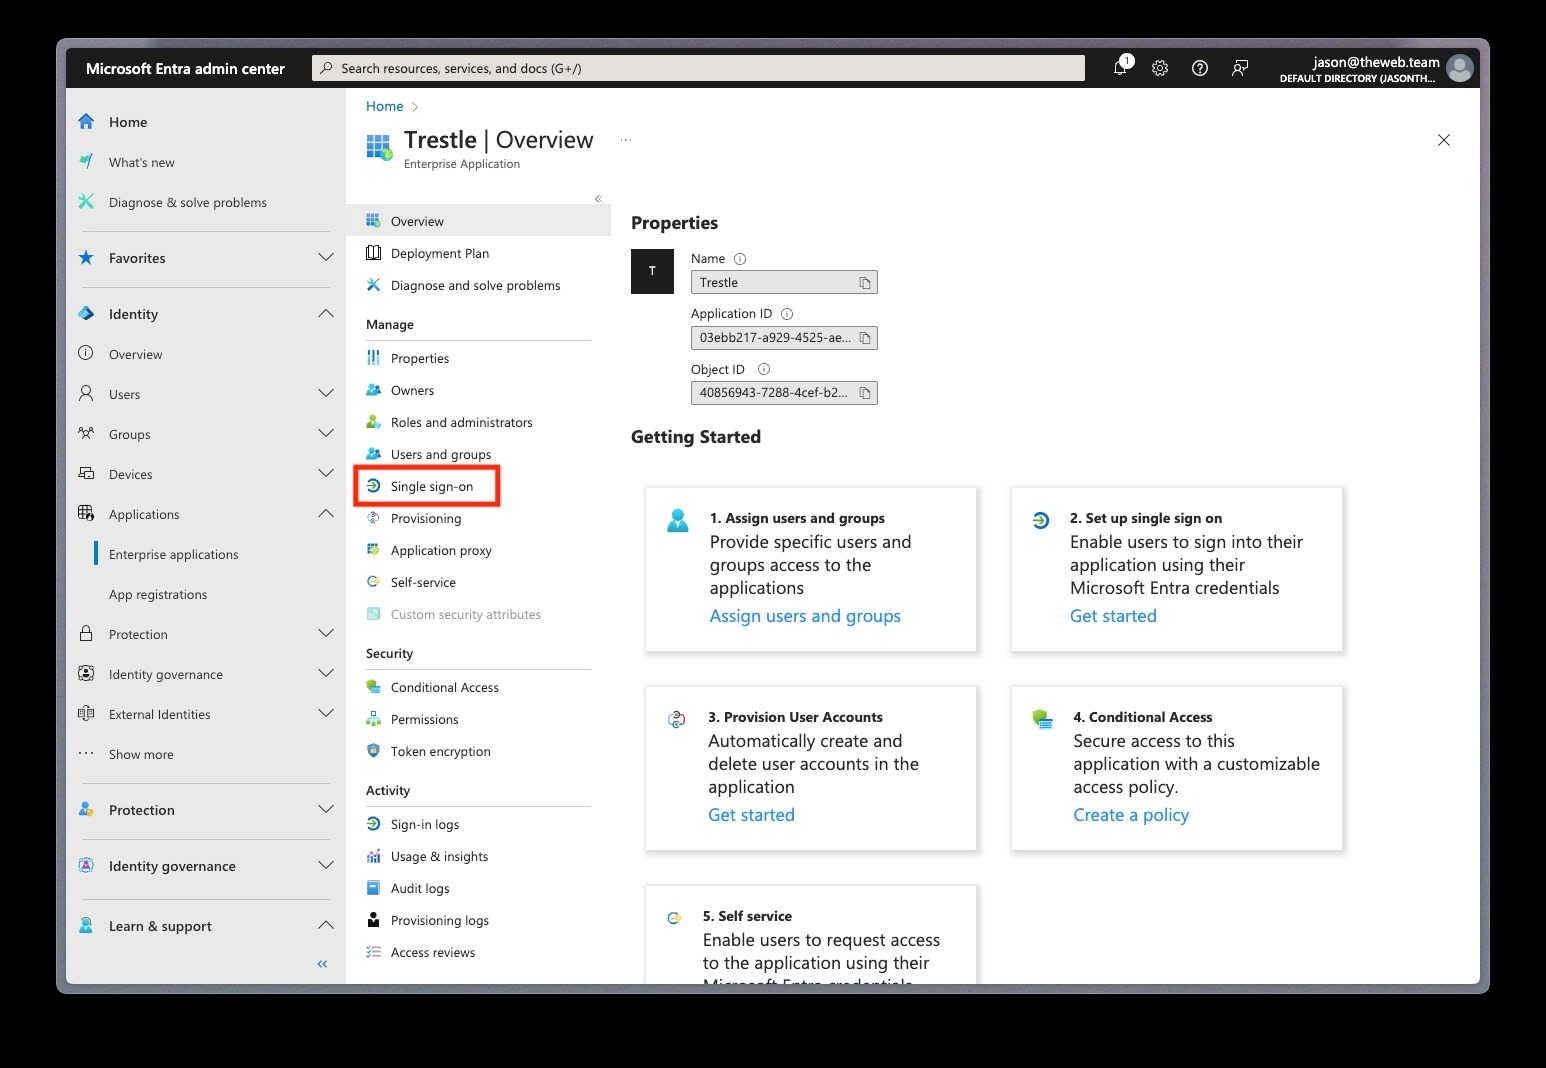Image resolution: width=1546 pixels, height=1068 pixels.
Task: Click Get started under Set up single sign on
Action: (x=1113, y=616)
